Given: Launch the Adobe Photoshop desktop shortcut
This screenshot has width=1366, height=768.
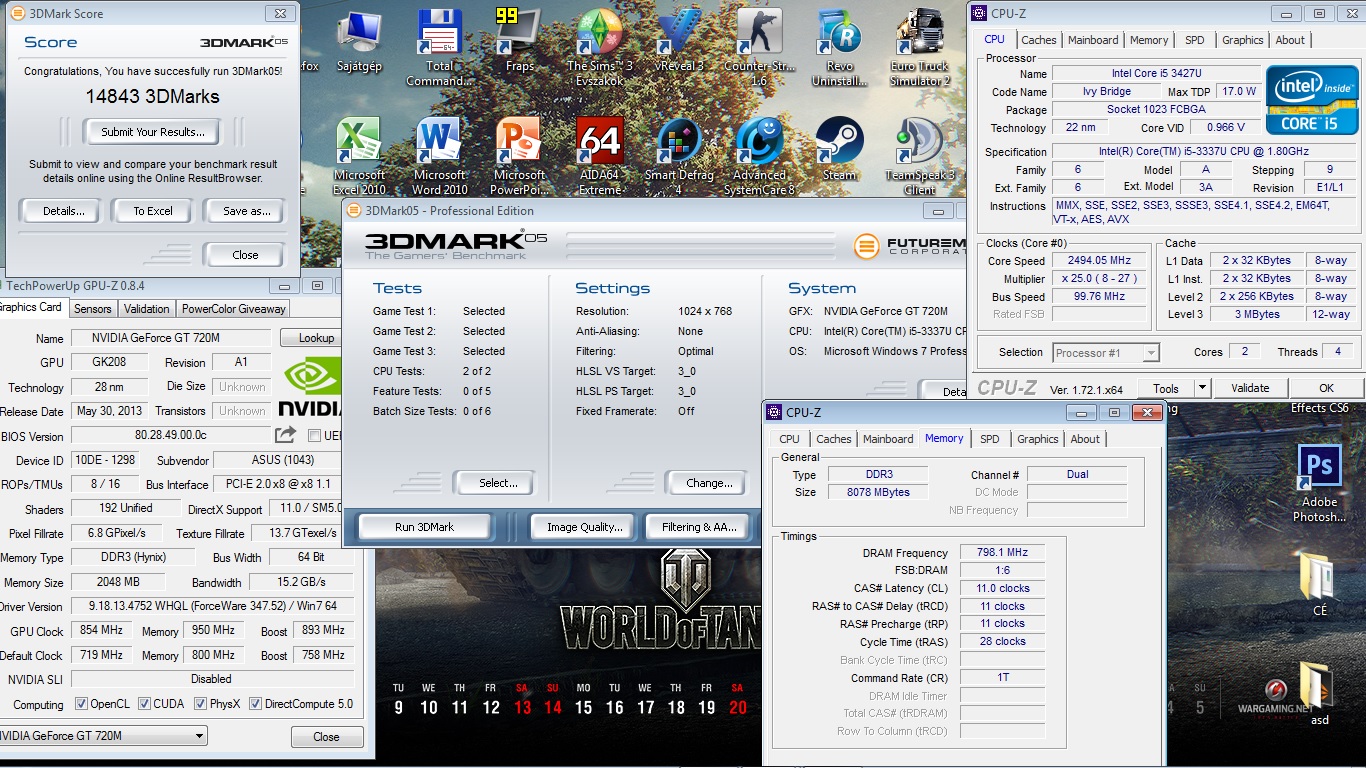Looking at the screenshot, I should [x=1319, y=485].
